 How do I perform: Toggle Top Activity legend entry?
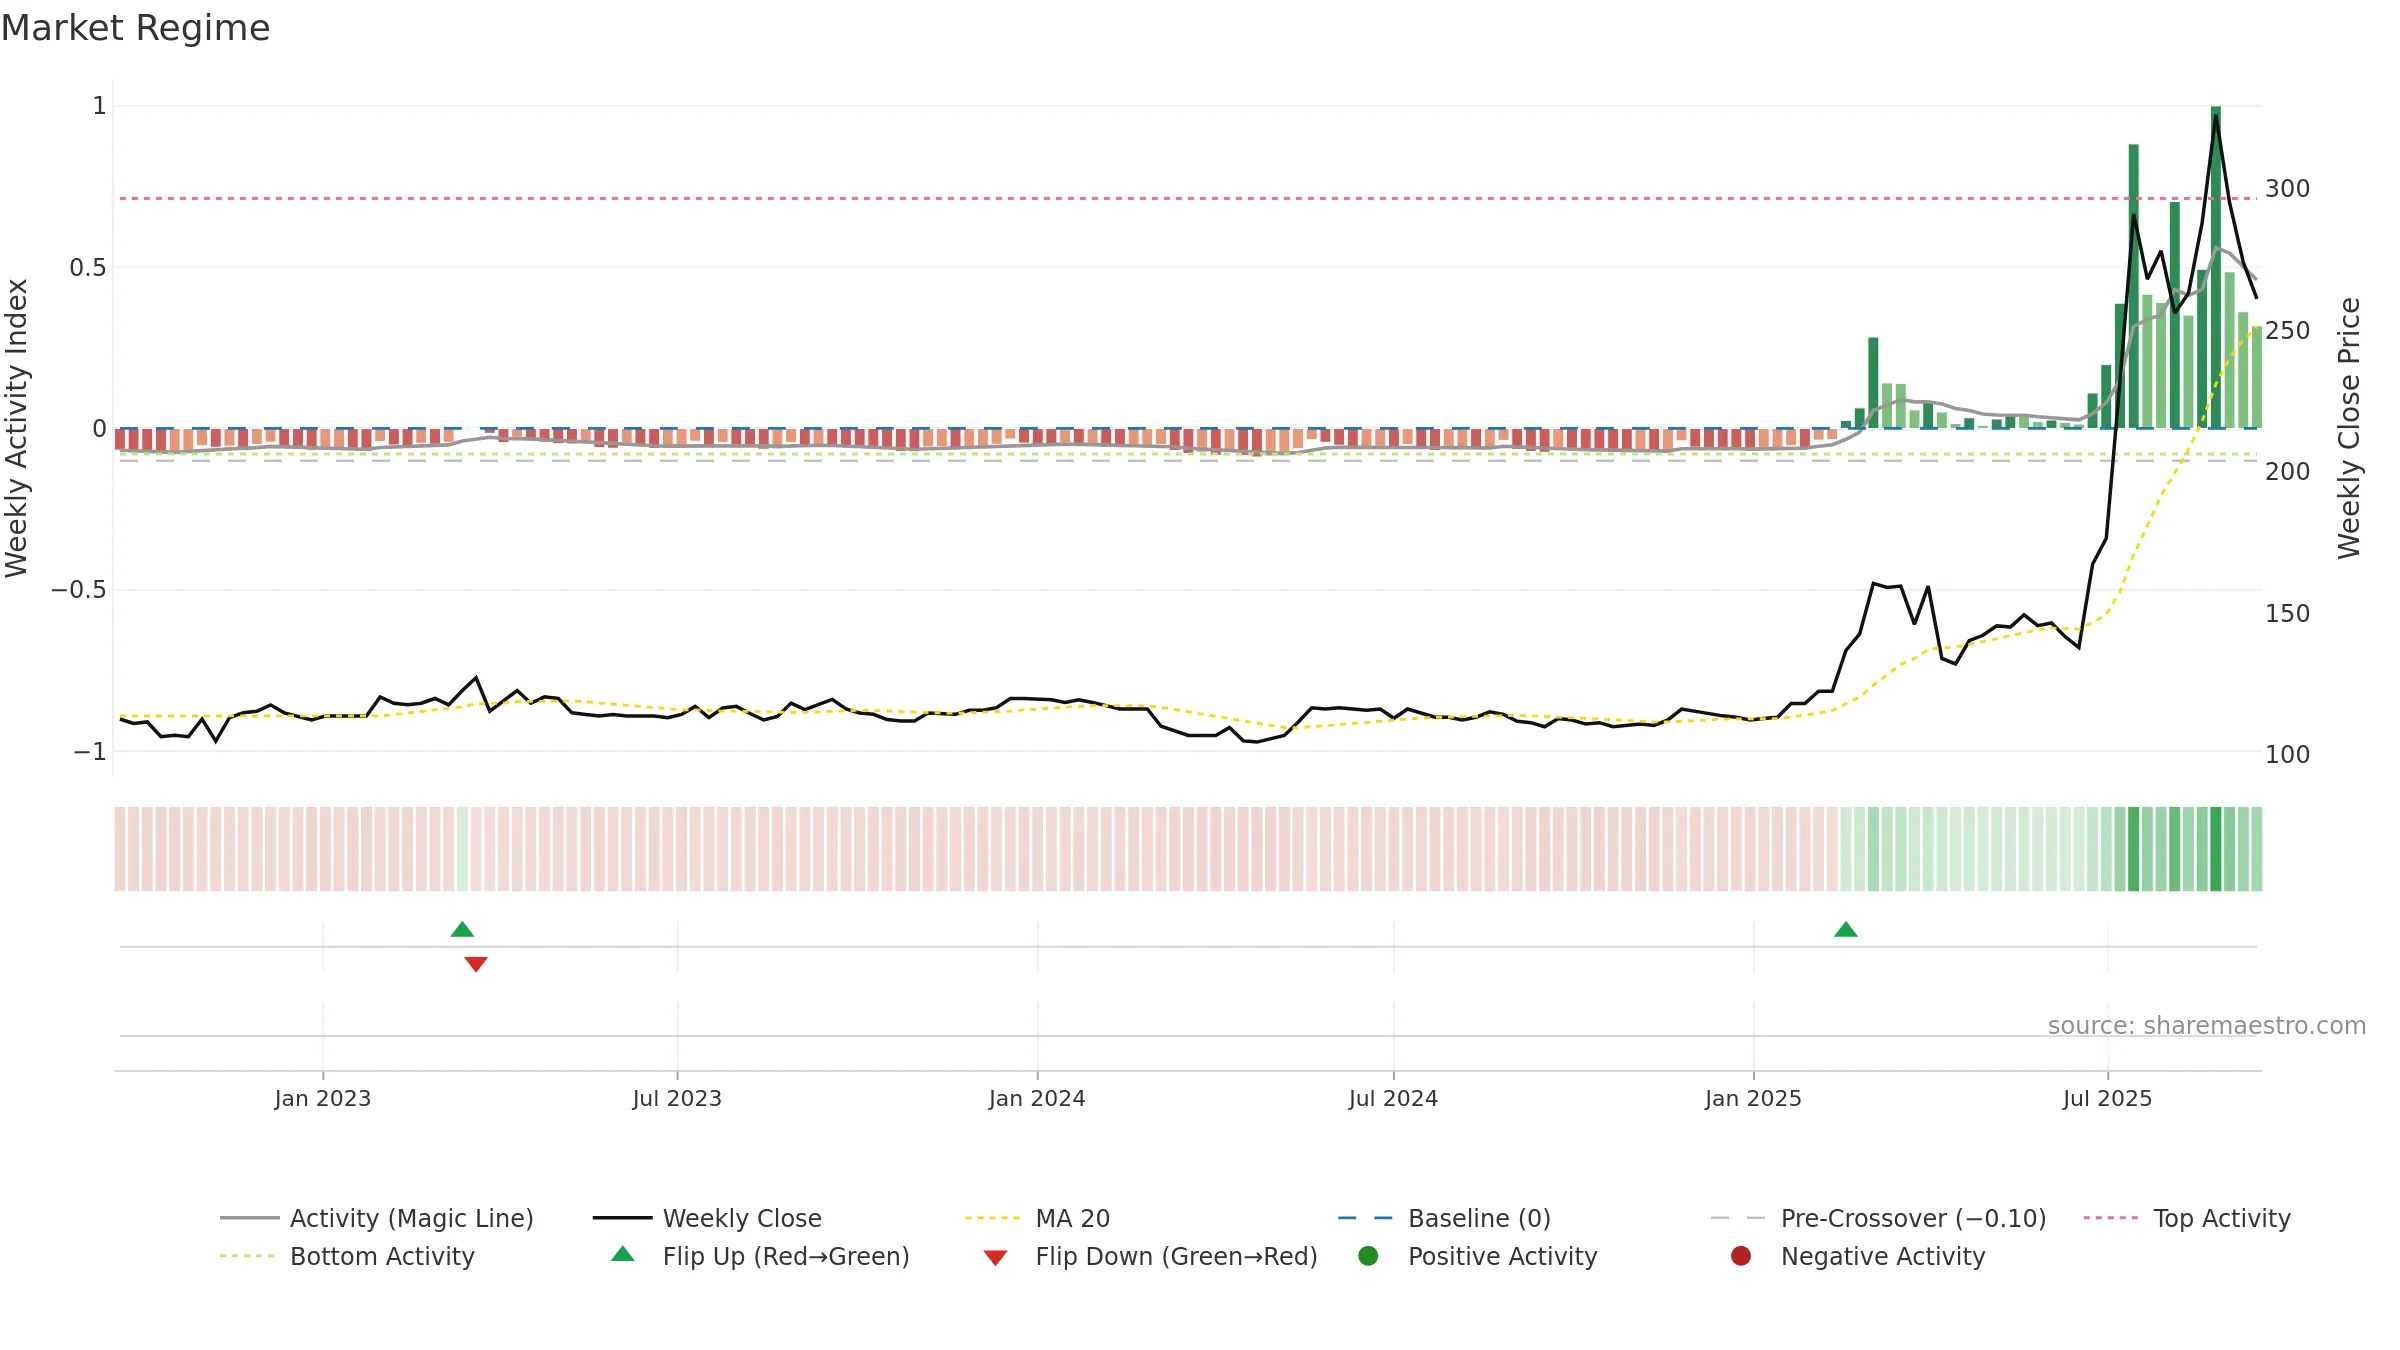(2187, 1218)
